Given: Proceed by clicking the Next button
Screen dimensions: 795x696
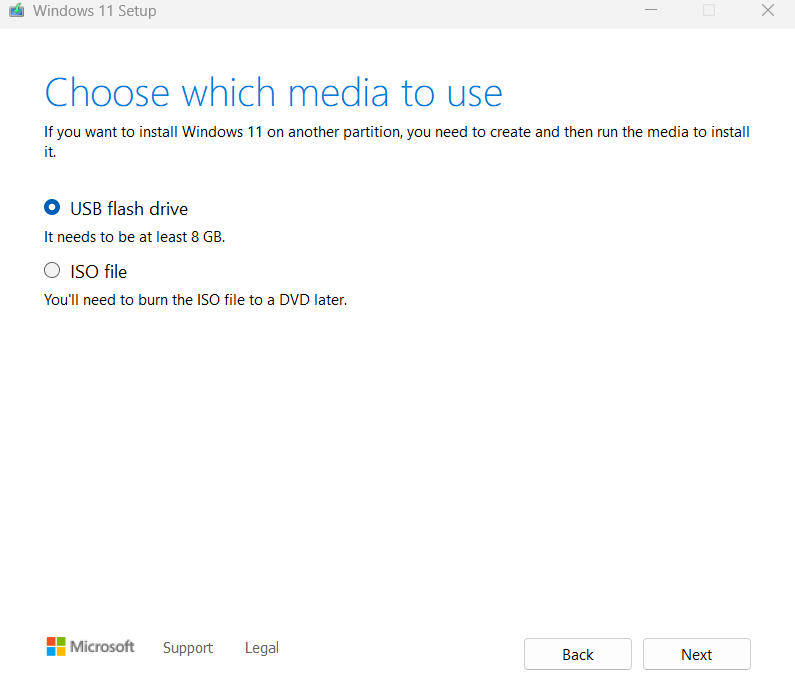Looking at the screenshot, I should pos(696,654).
